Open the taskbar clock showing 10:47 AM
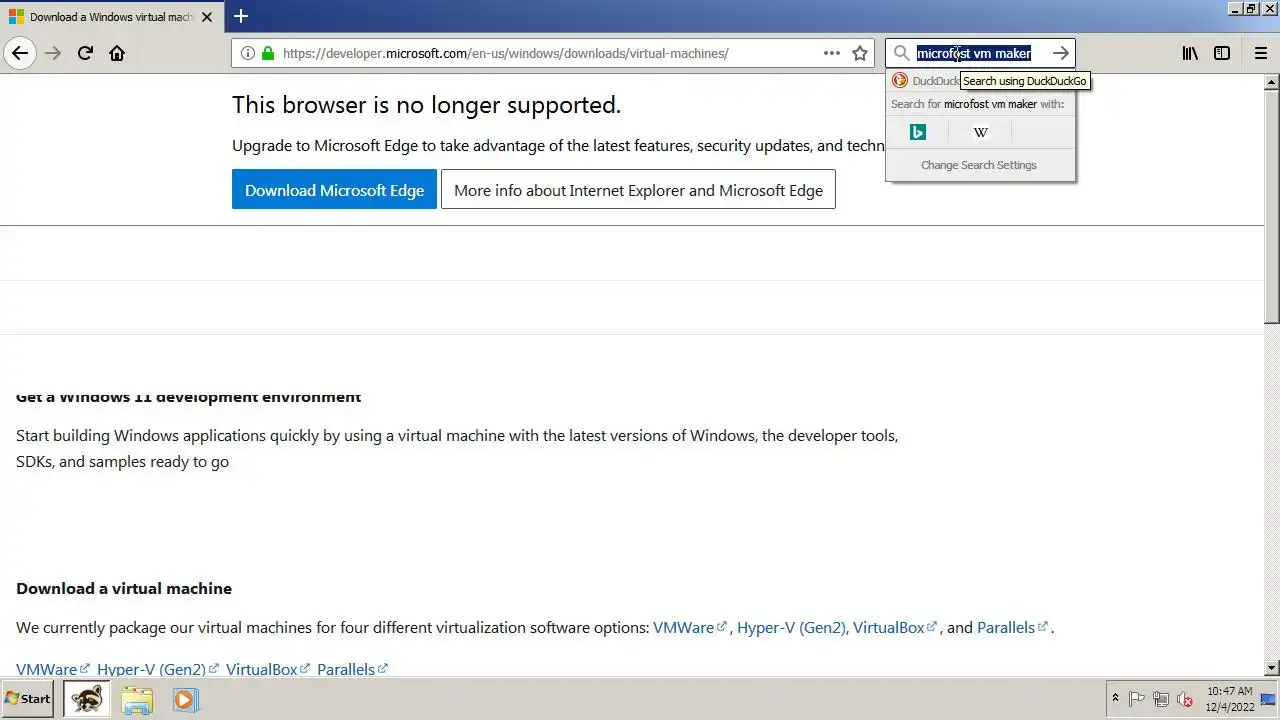The width and height of the screenshot is (1280, 720). pos(1229,699)
